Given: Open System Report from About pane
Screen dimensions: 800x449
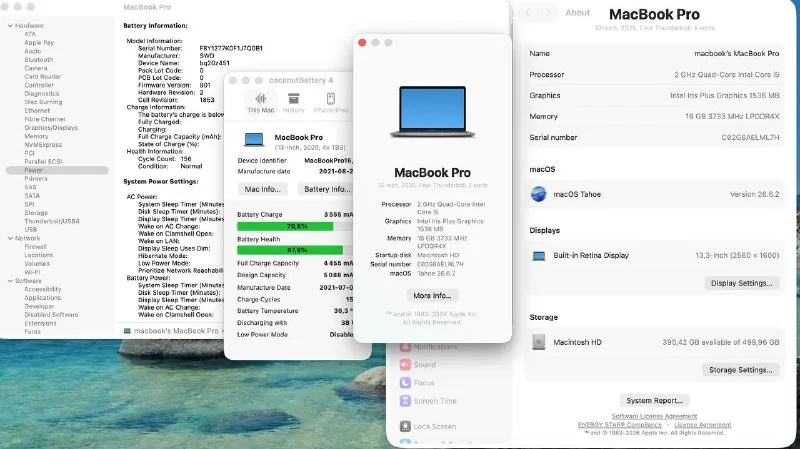Looking at the screenshot, I should click(655, 401).
